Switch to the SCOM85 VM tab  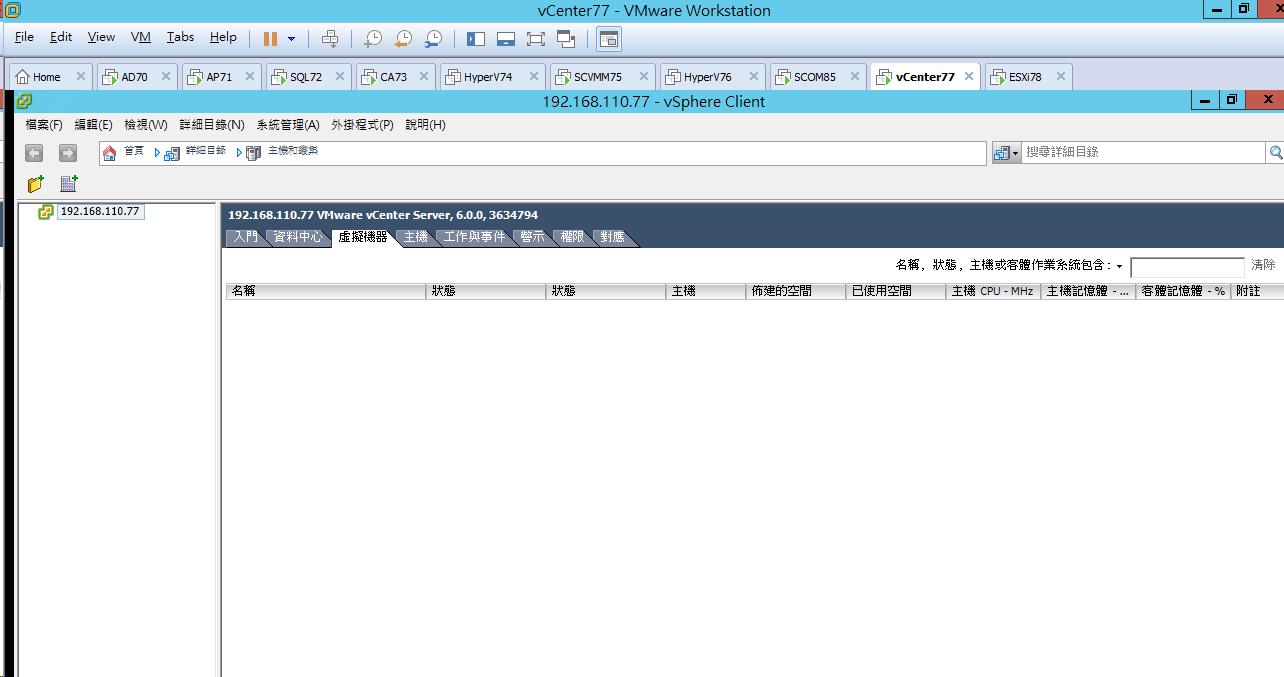[814, 77]
